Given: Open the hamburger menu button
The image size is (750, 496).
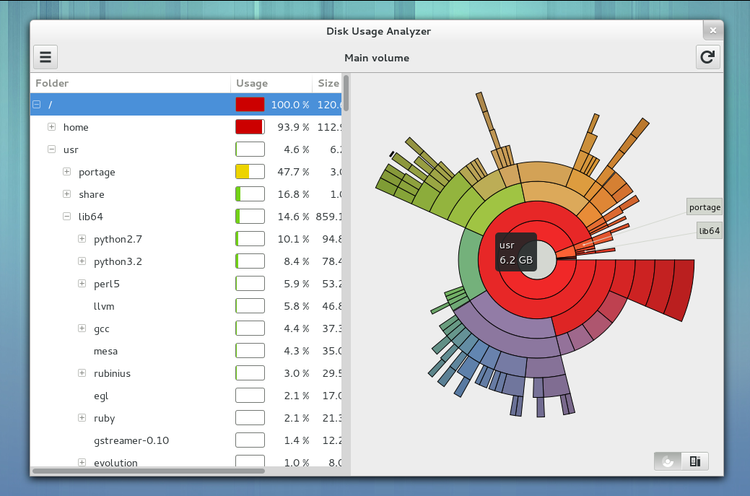Looking at the screenshot, I should click(46, 57).
